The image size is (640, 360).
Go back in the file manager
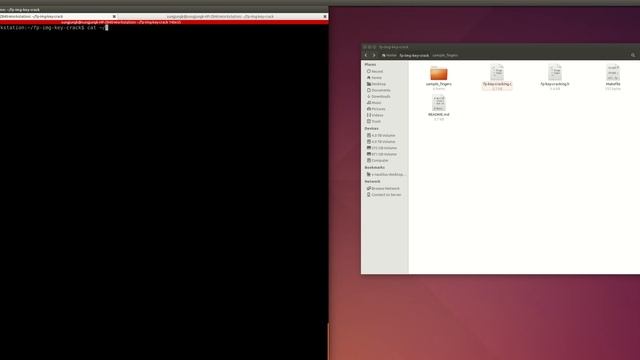(x=366, y=55)
